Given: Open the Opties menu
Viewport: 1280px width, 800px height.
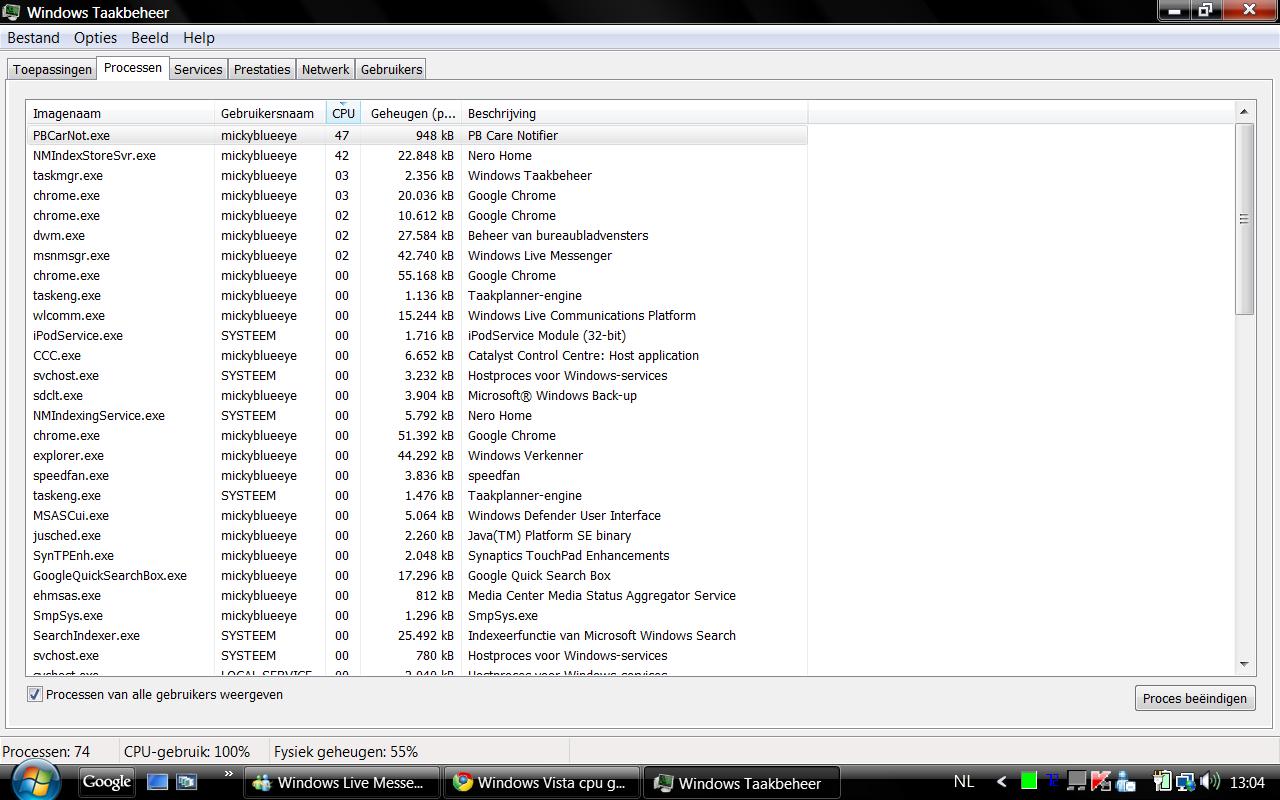Looking at the screenshot, I should pyautogui.click(x=95, y=37).
